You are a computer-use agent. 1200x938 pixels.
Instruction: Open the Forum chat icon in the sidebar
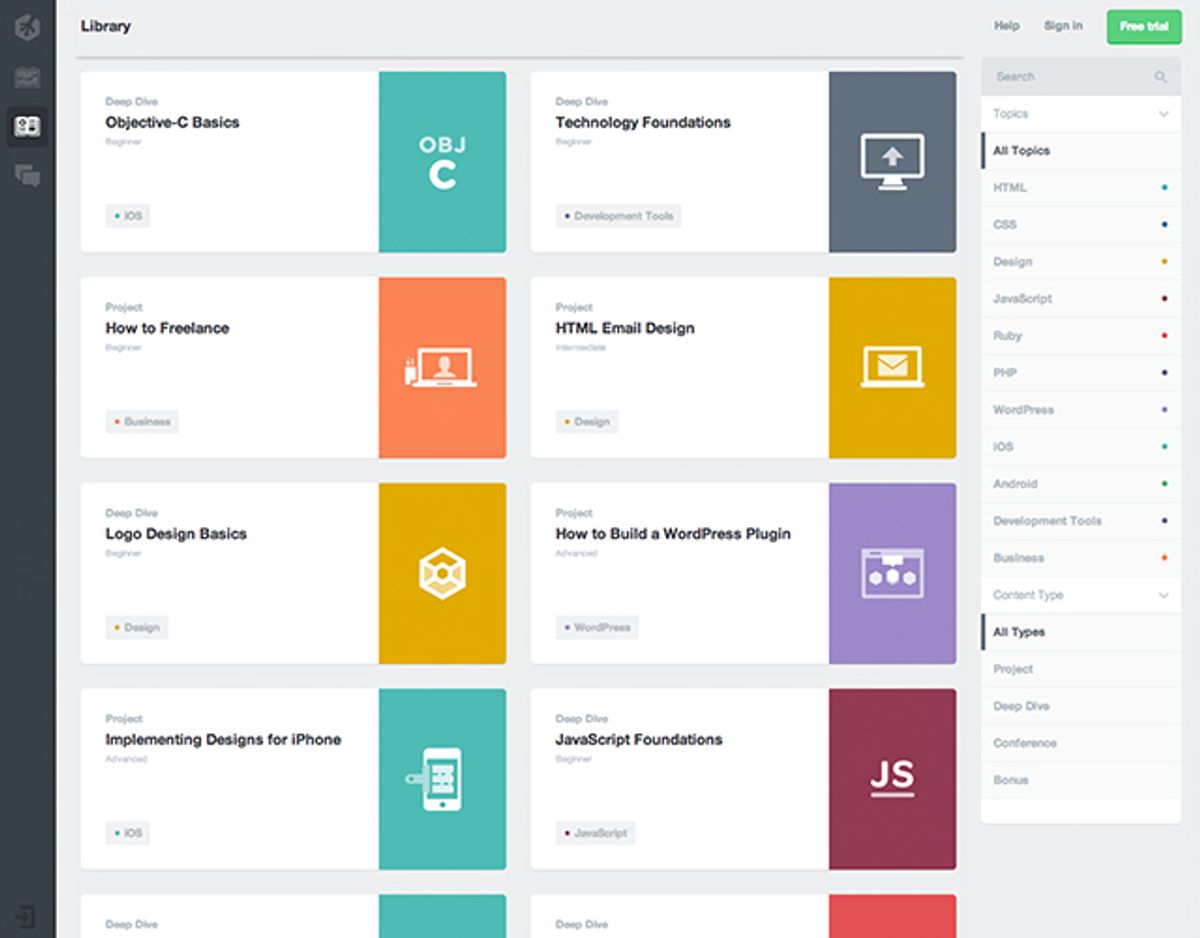27,175
